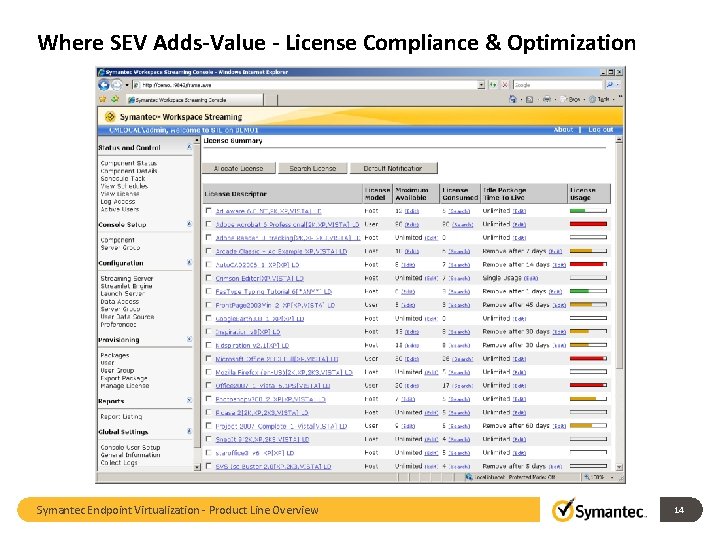Open Report Listing under Reports
Viewport: 720px width, 540px height.
121,416
